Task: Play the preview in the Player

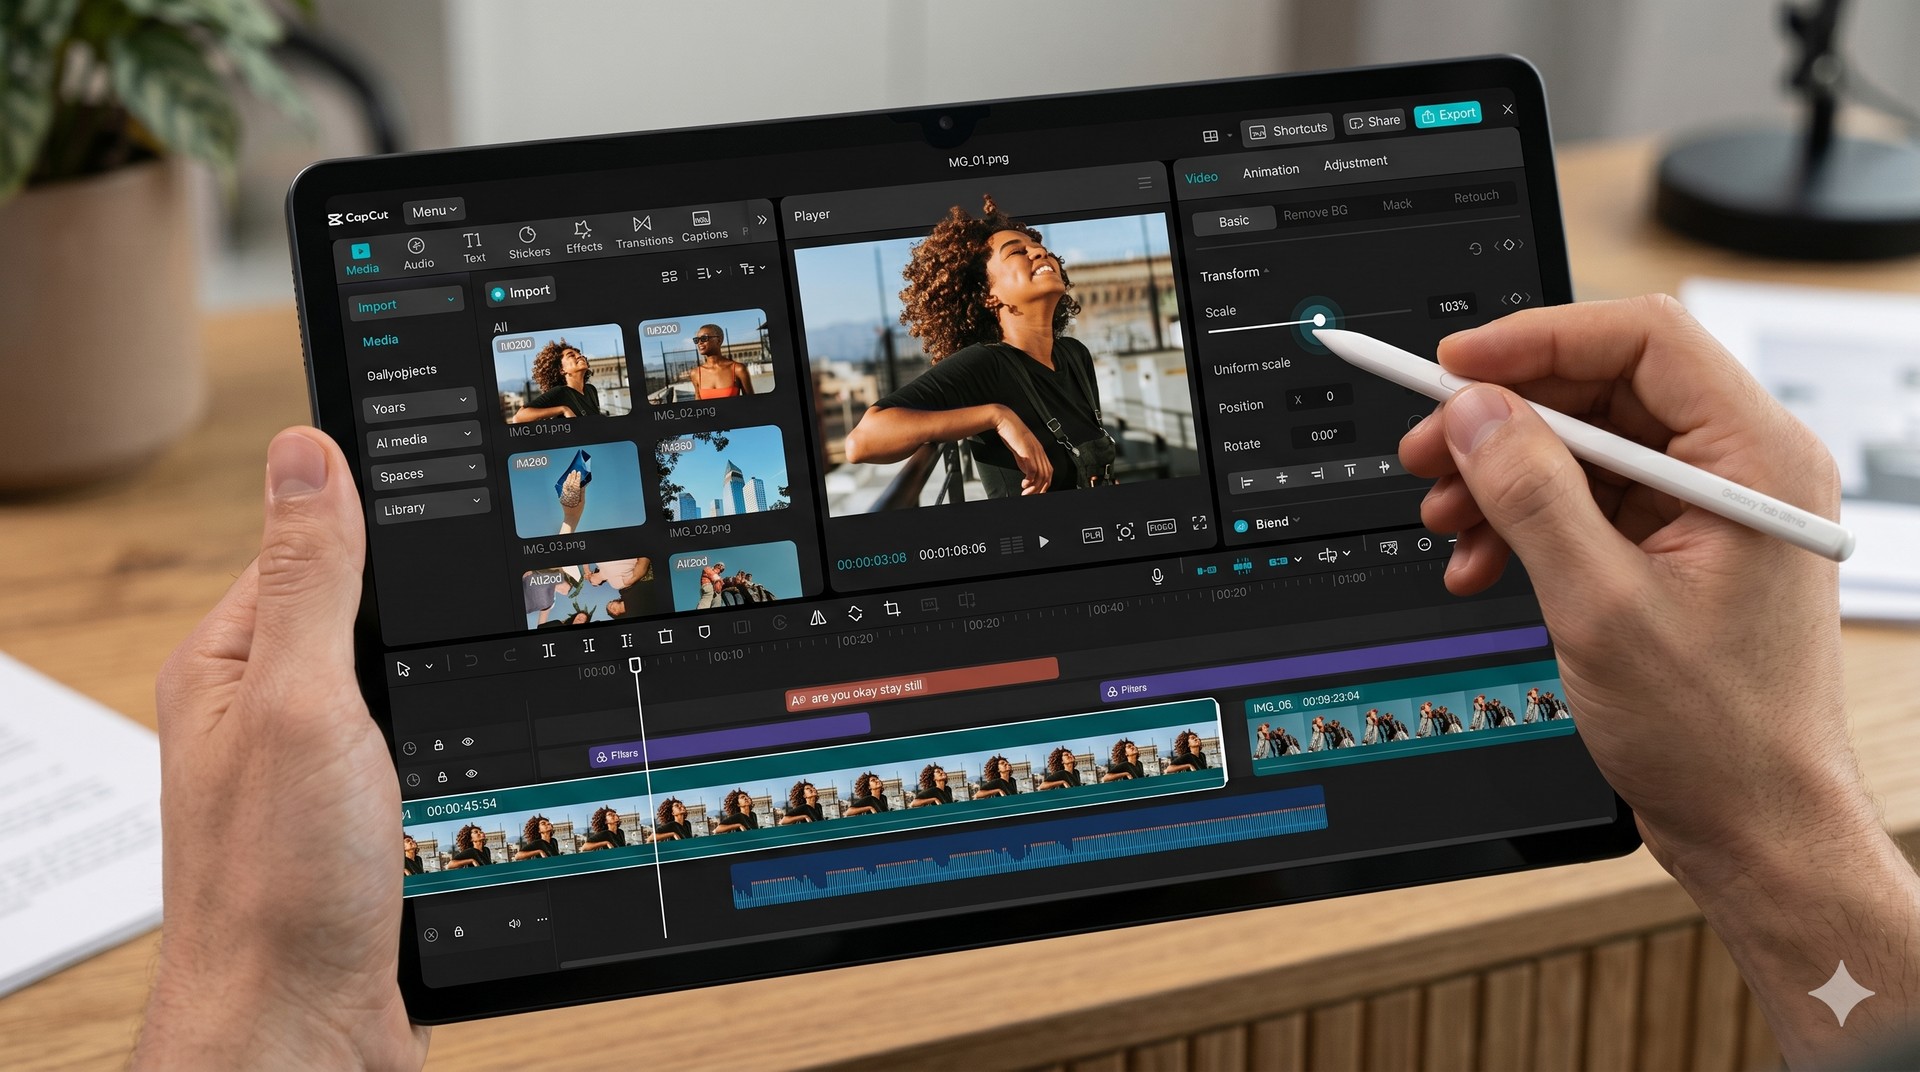Action: point(1044,541)
